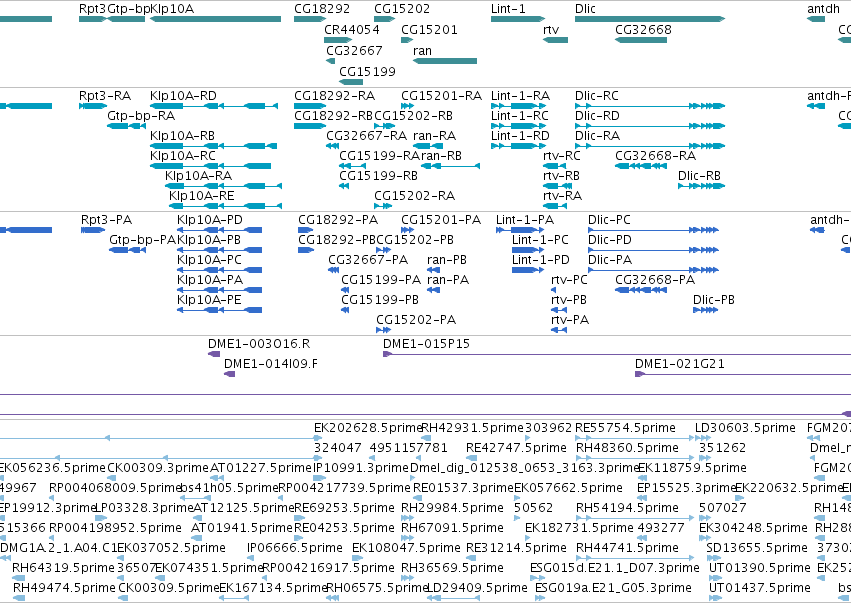Select transcript CG15199-RB
Image resolution: width=851 pixels, height=603 pixels.
(x=344, y=186)
